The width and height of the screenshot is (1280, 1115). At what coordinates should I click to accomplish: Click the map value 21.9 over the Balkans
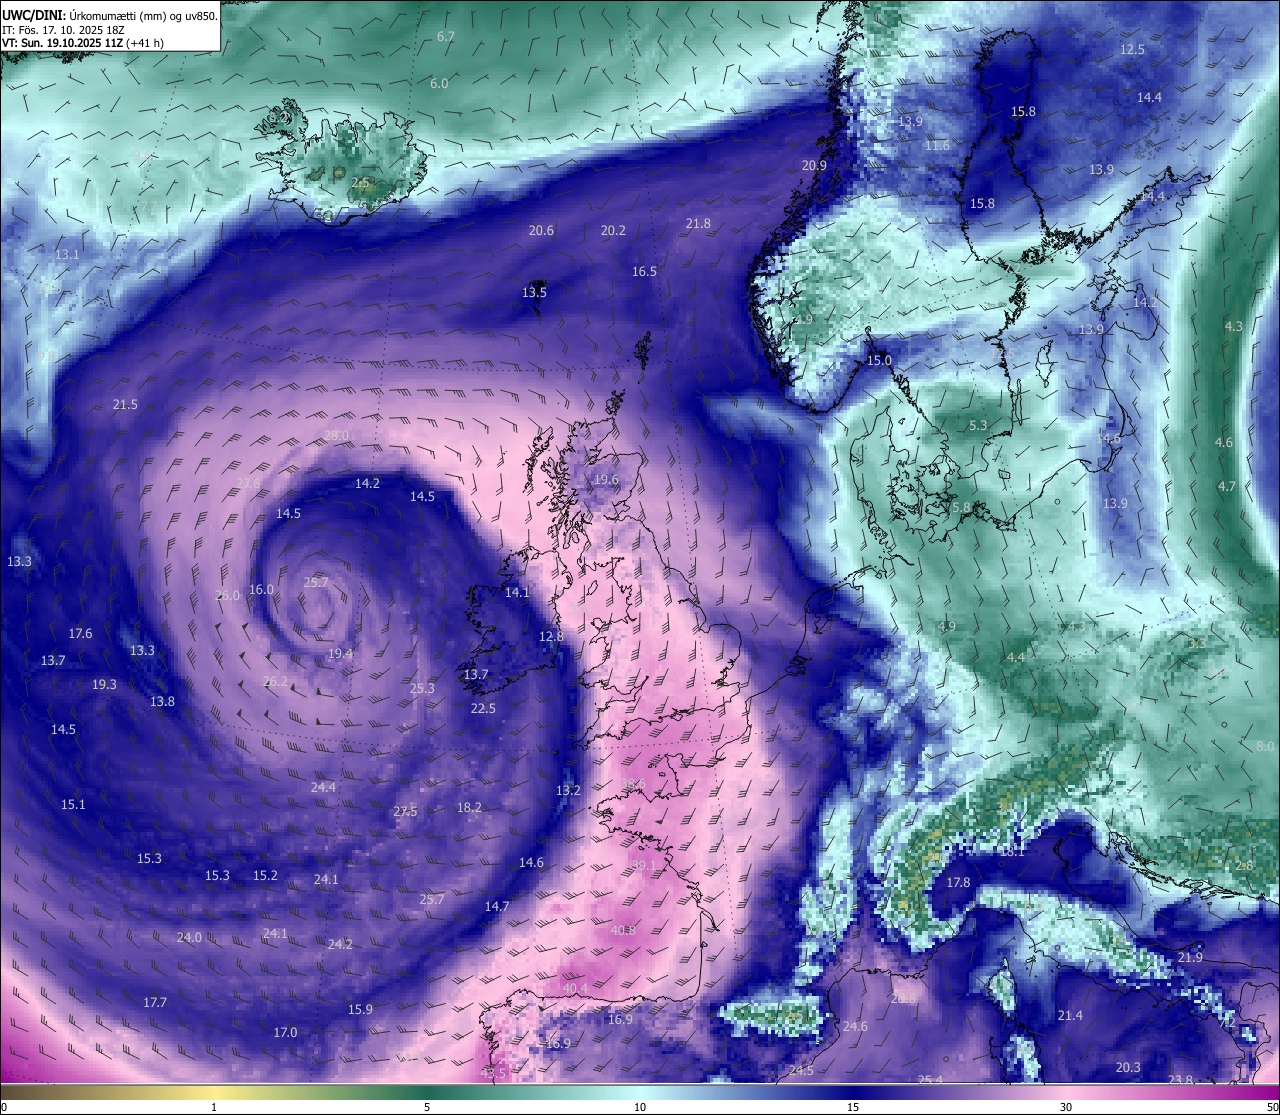[x=1190, y=957]
